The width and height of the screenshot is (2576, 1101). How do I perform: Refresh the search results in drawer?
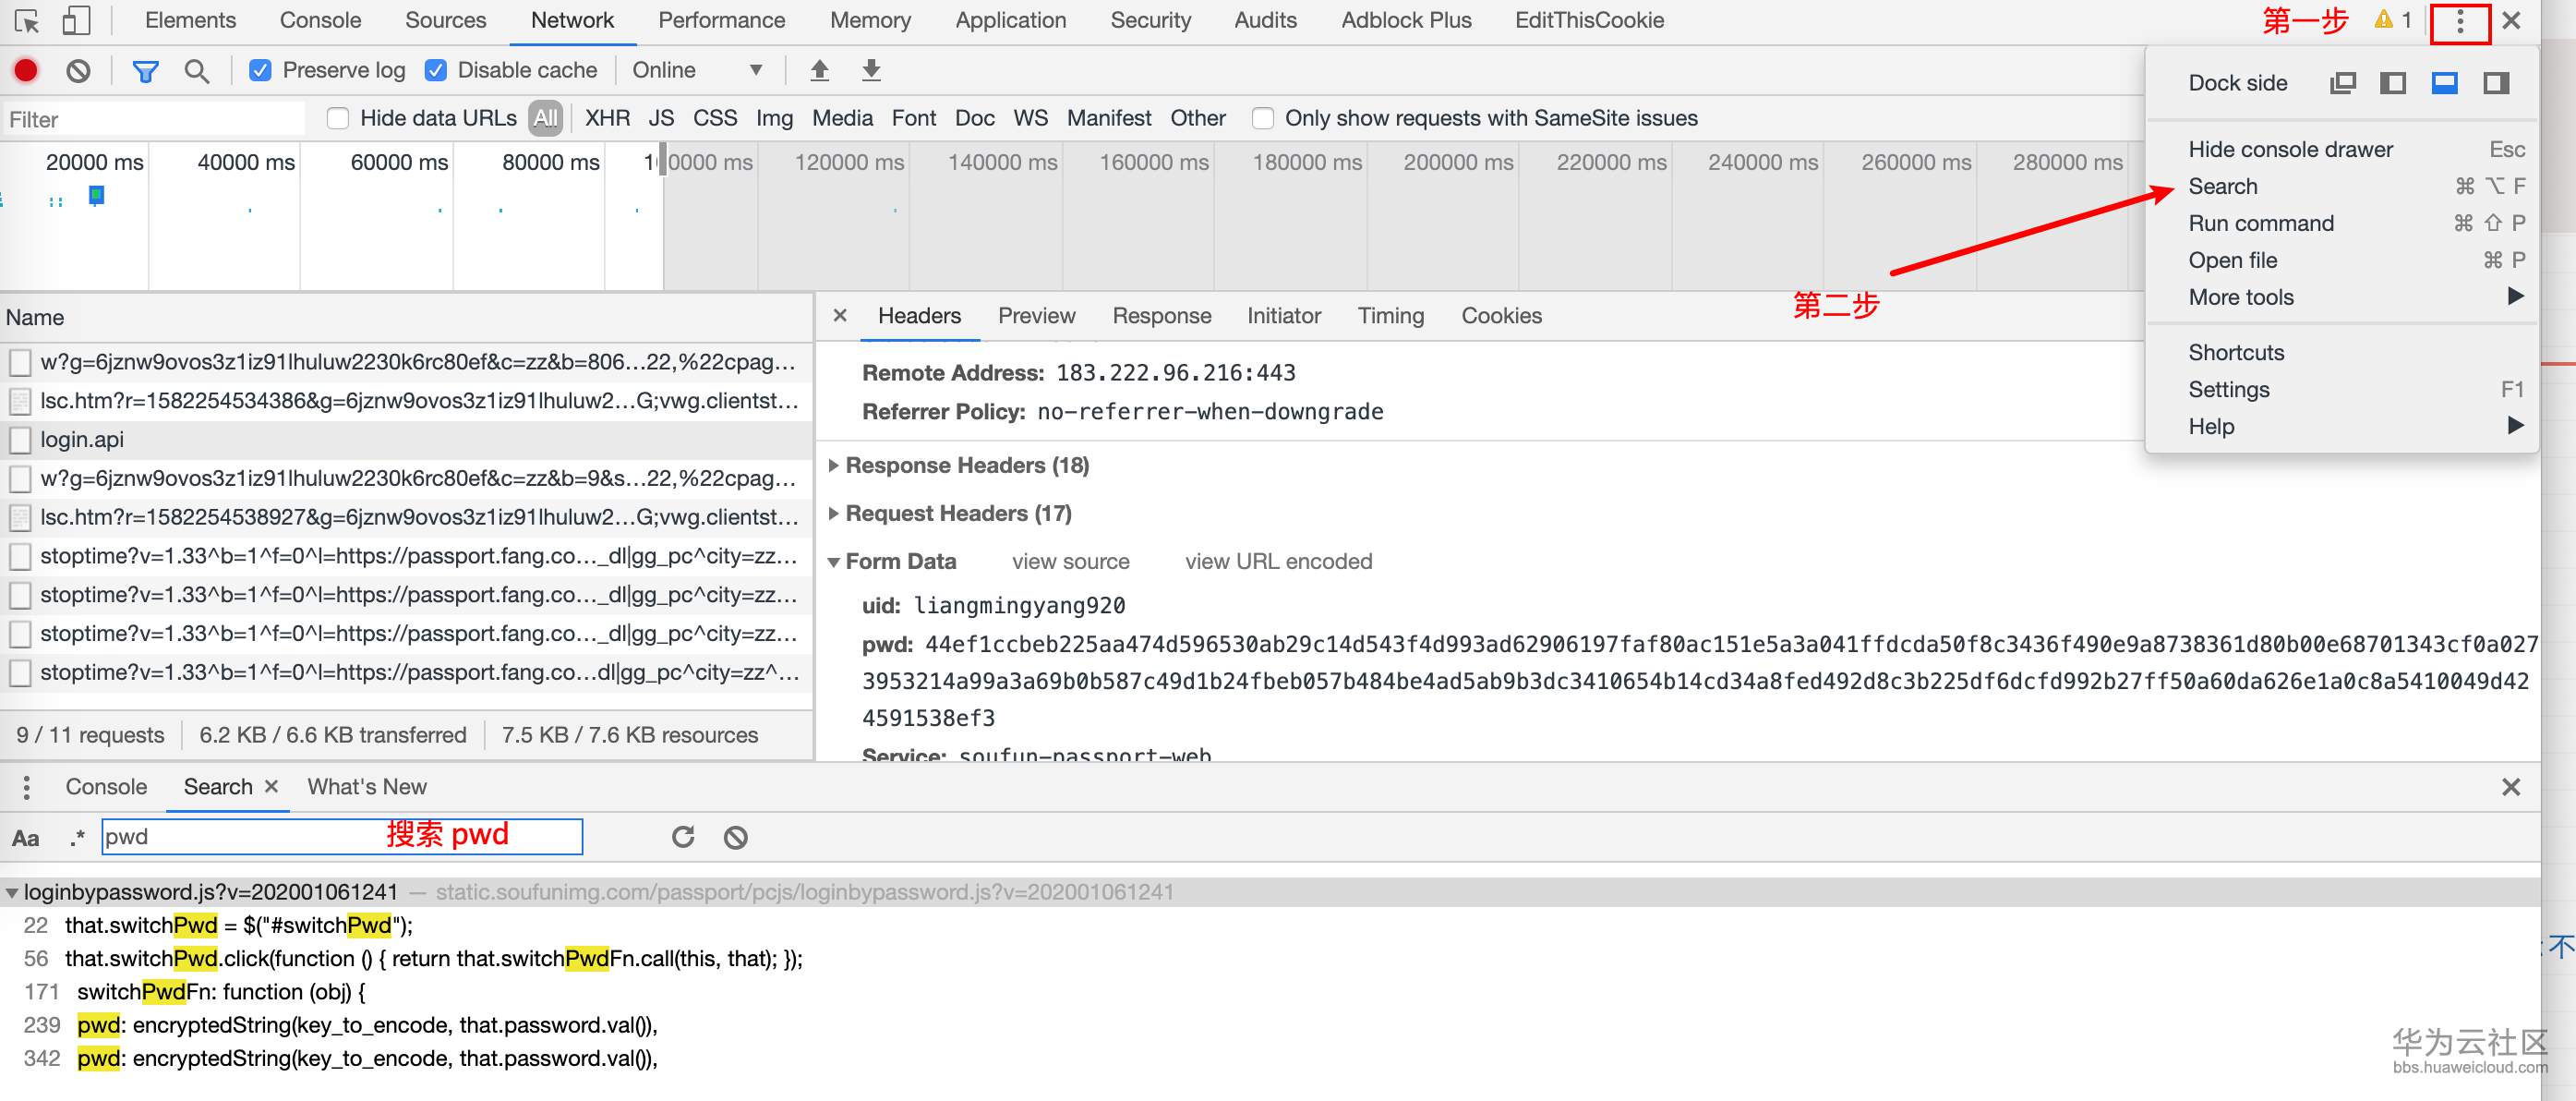pyautogui.click(x=683, y=837)
